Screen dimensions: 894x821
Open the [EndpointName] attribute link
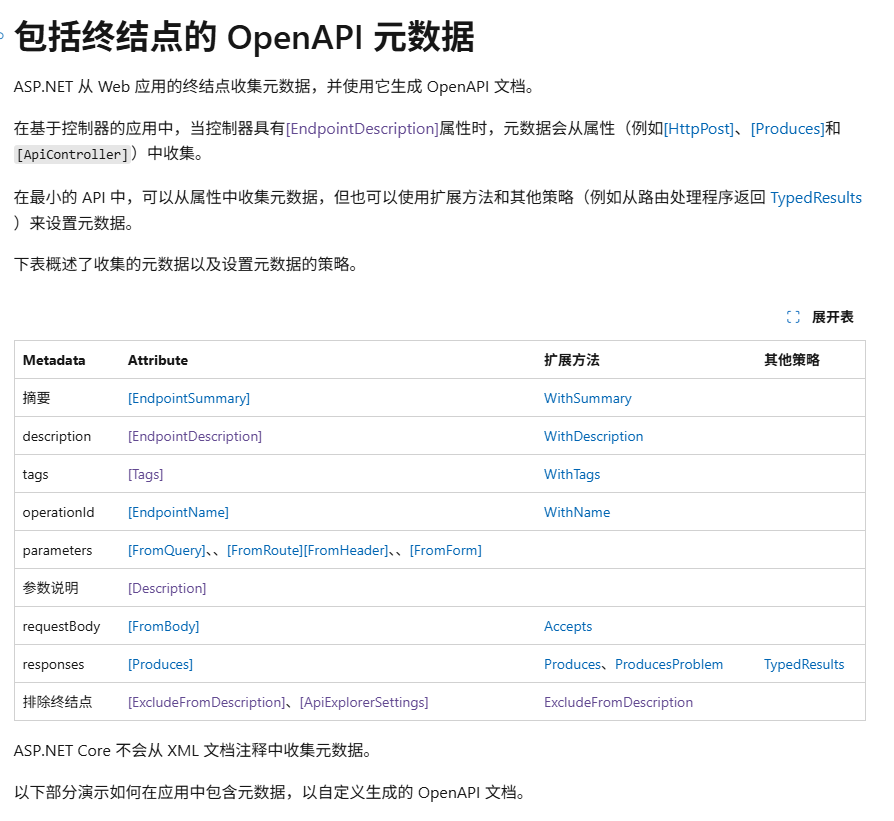tap(178, 512)
